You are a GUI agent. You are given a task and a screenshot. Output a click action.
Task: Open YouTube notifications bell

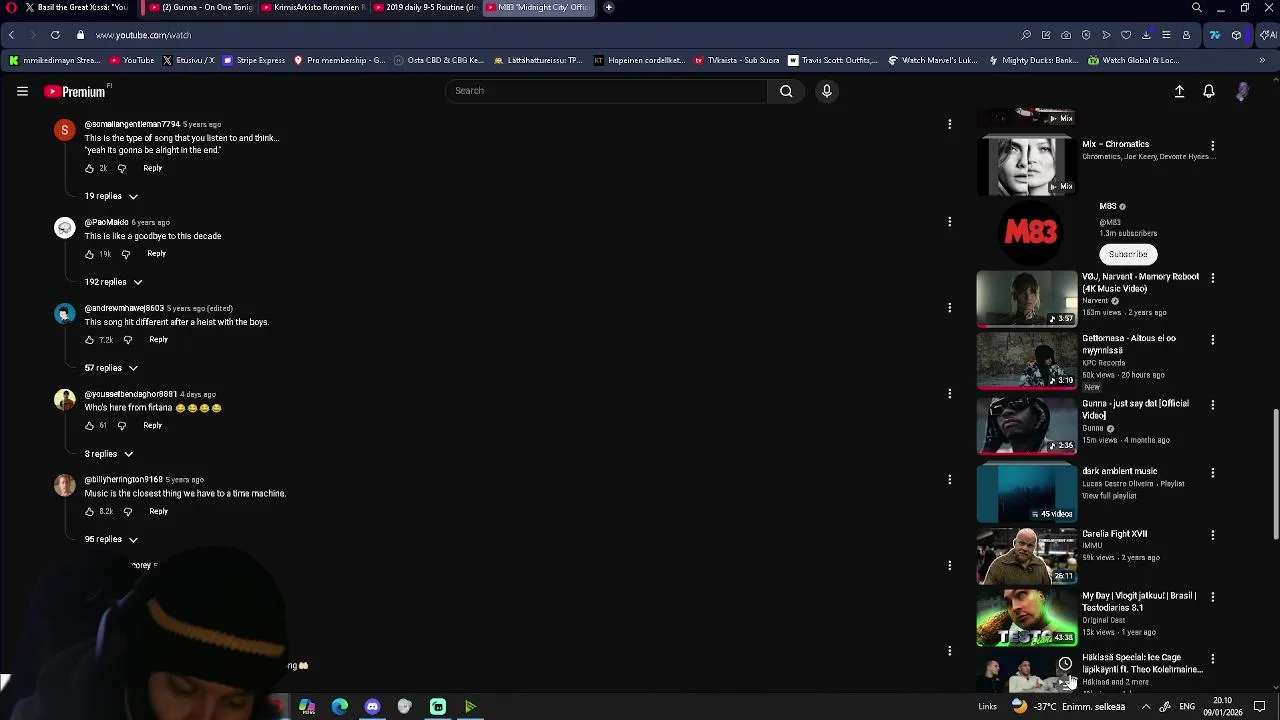(1209, 91)
